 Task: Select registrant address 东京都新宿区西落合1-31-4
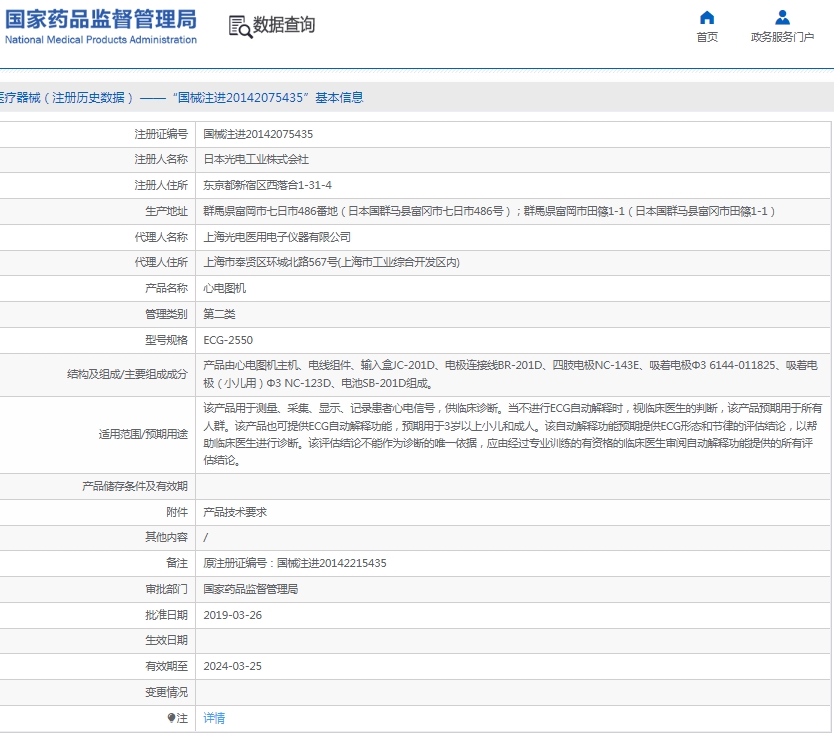pyautogui.click(x=268, y=185)
